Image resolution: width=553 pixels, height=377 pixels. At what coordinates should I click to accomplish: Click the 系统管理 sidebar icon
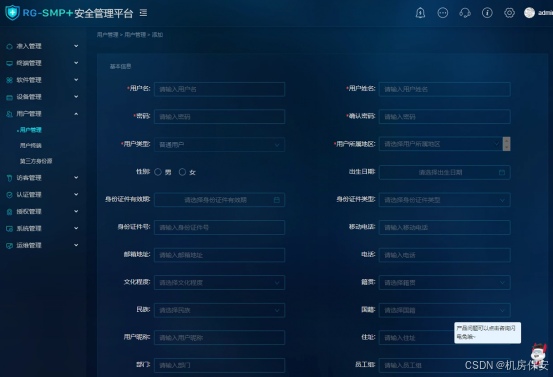point(10,229)
